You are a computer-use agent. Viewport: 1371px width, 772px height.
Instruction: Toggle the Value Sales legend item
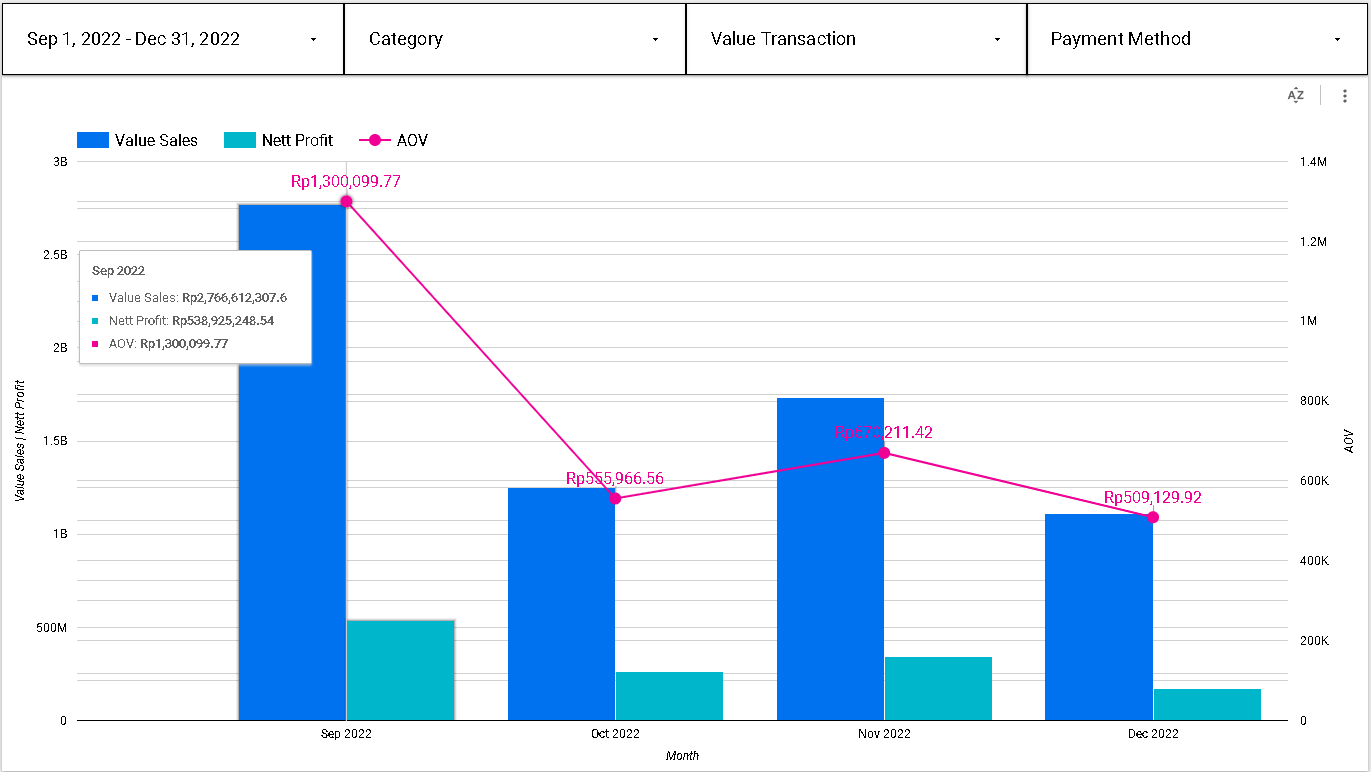156,140
